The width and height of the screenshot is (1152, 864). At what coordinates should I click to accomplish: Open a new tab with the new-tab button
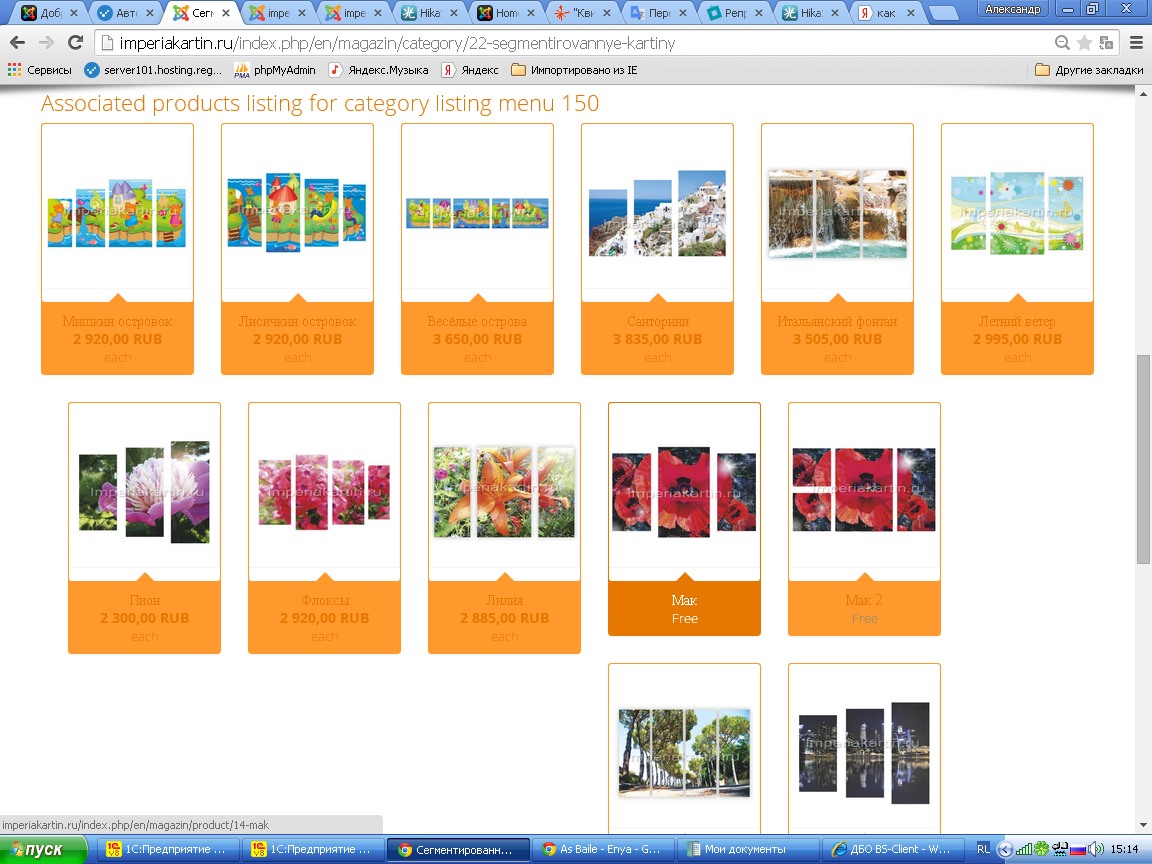(x=943, y=13)
